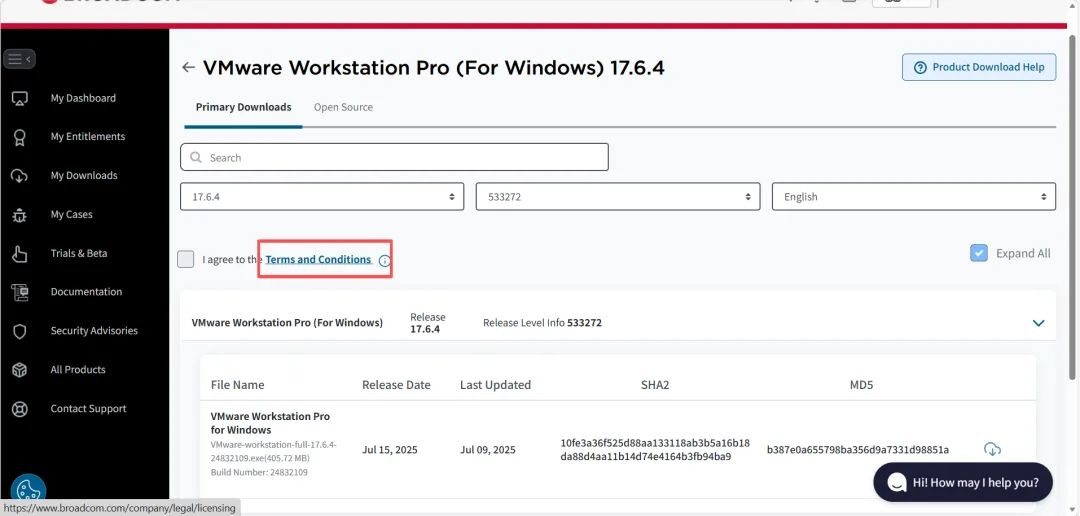Viewport: 1080px width, 516px height.
Task: Click the Jul 15, 2025 release date
Action: pos(390,451)
